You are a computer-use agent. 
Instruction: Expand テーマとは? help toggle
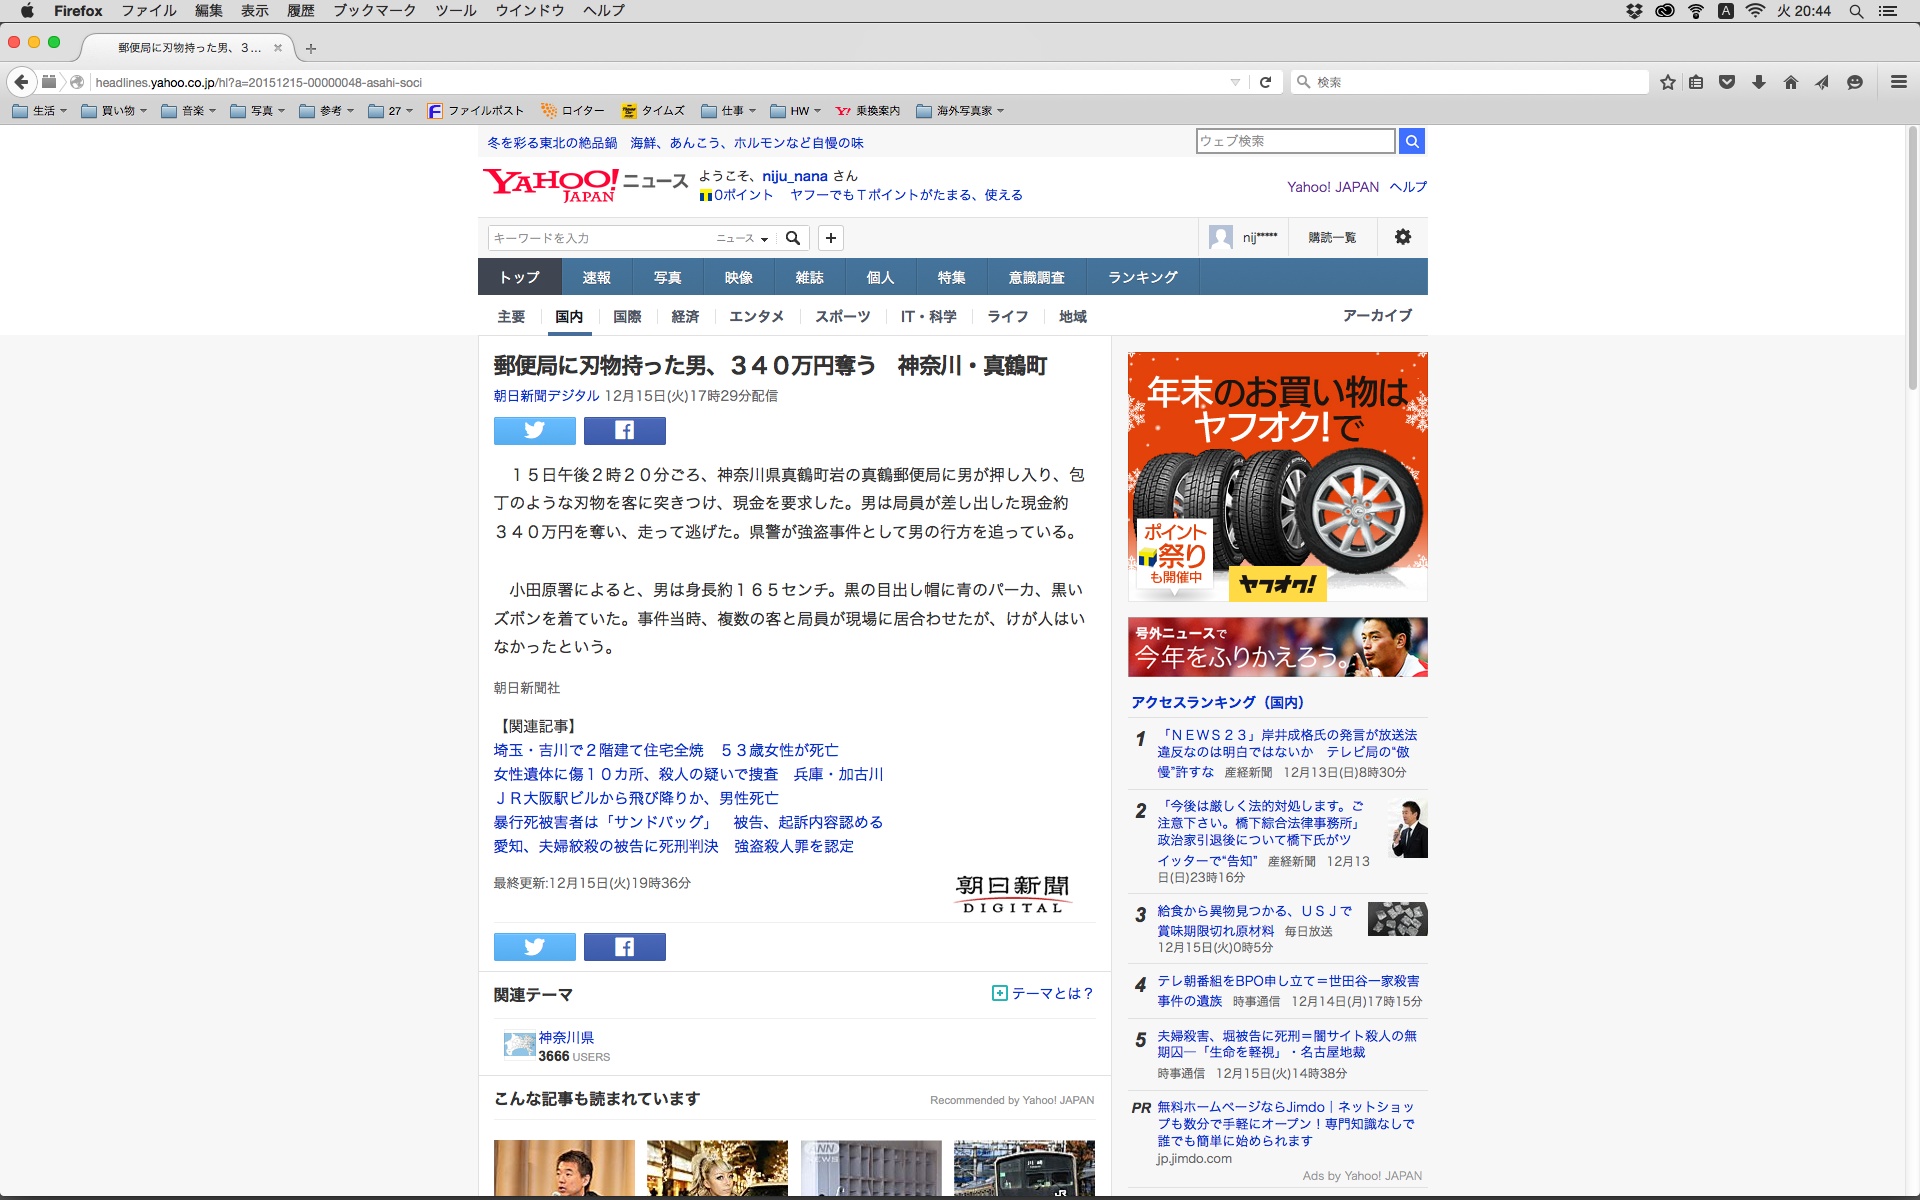[x=1043, y=993]
